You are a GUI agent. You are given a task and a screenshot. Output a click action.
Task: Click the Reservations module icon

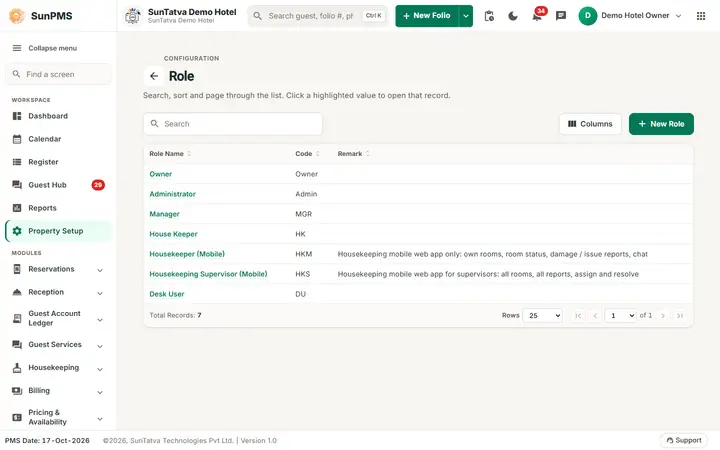point(17,269)
